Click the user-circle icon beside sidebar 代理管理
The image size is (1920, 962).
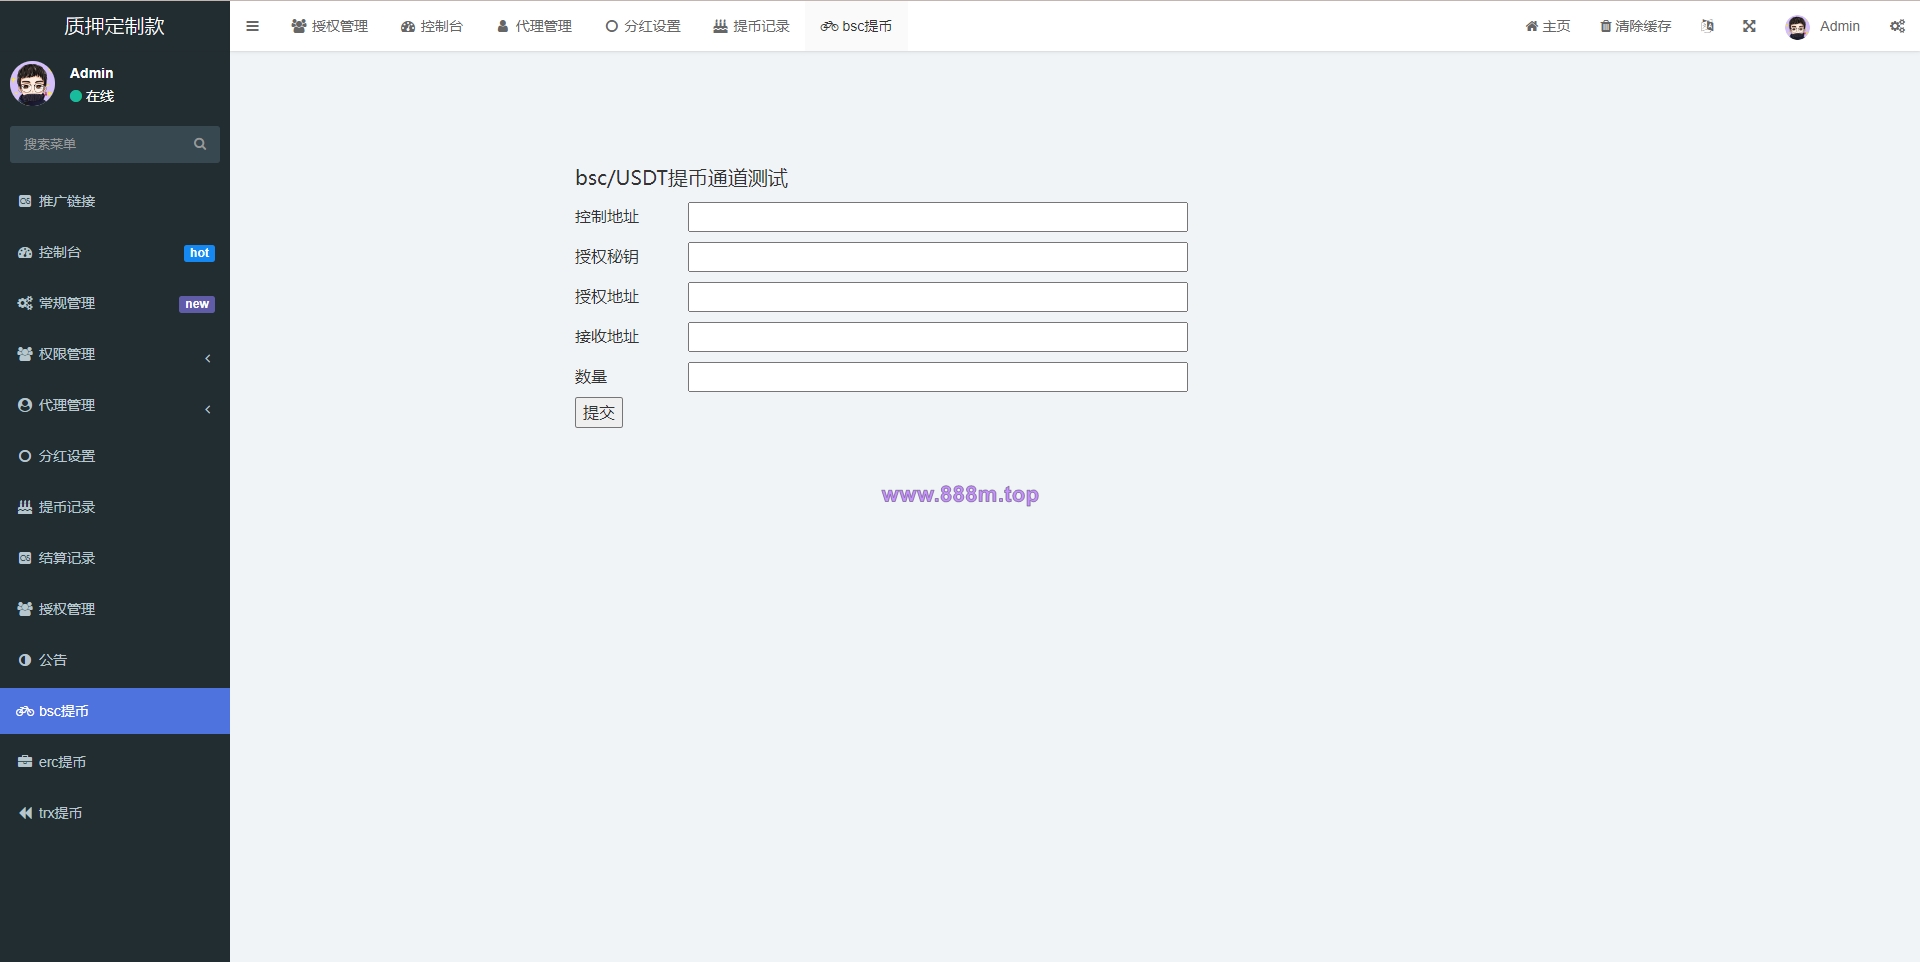click(x=25, y=405)
